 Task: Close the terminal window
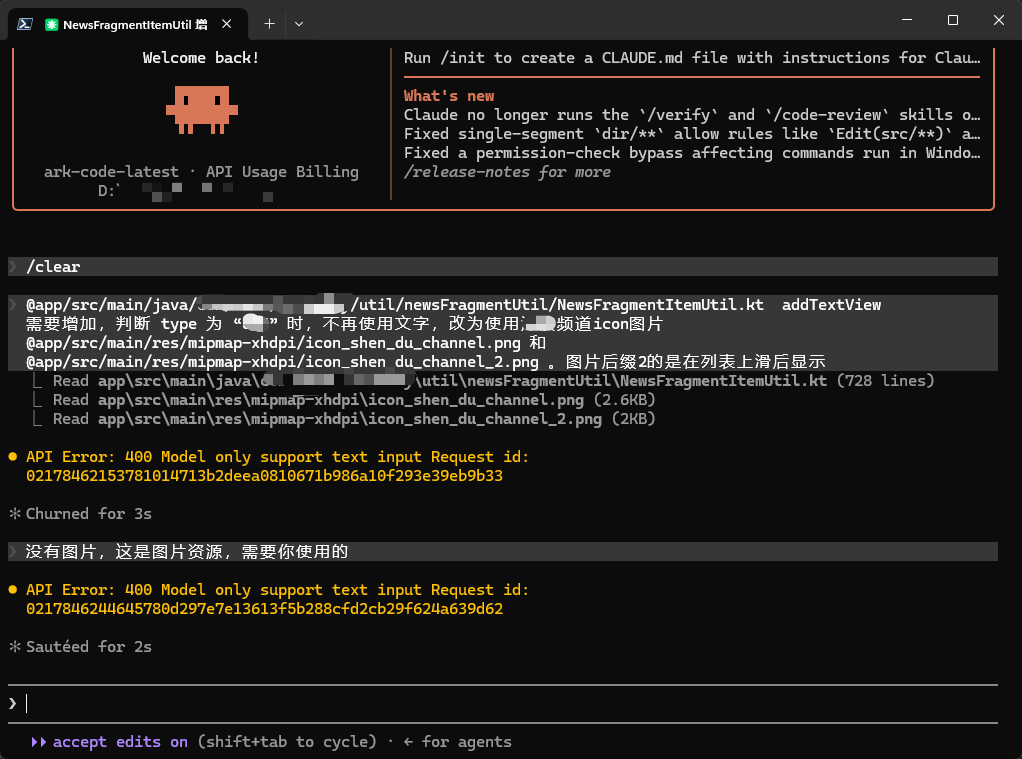[x=999, y=20]
